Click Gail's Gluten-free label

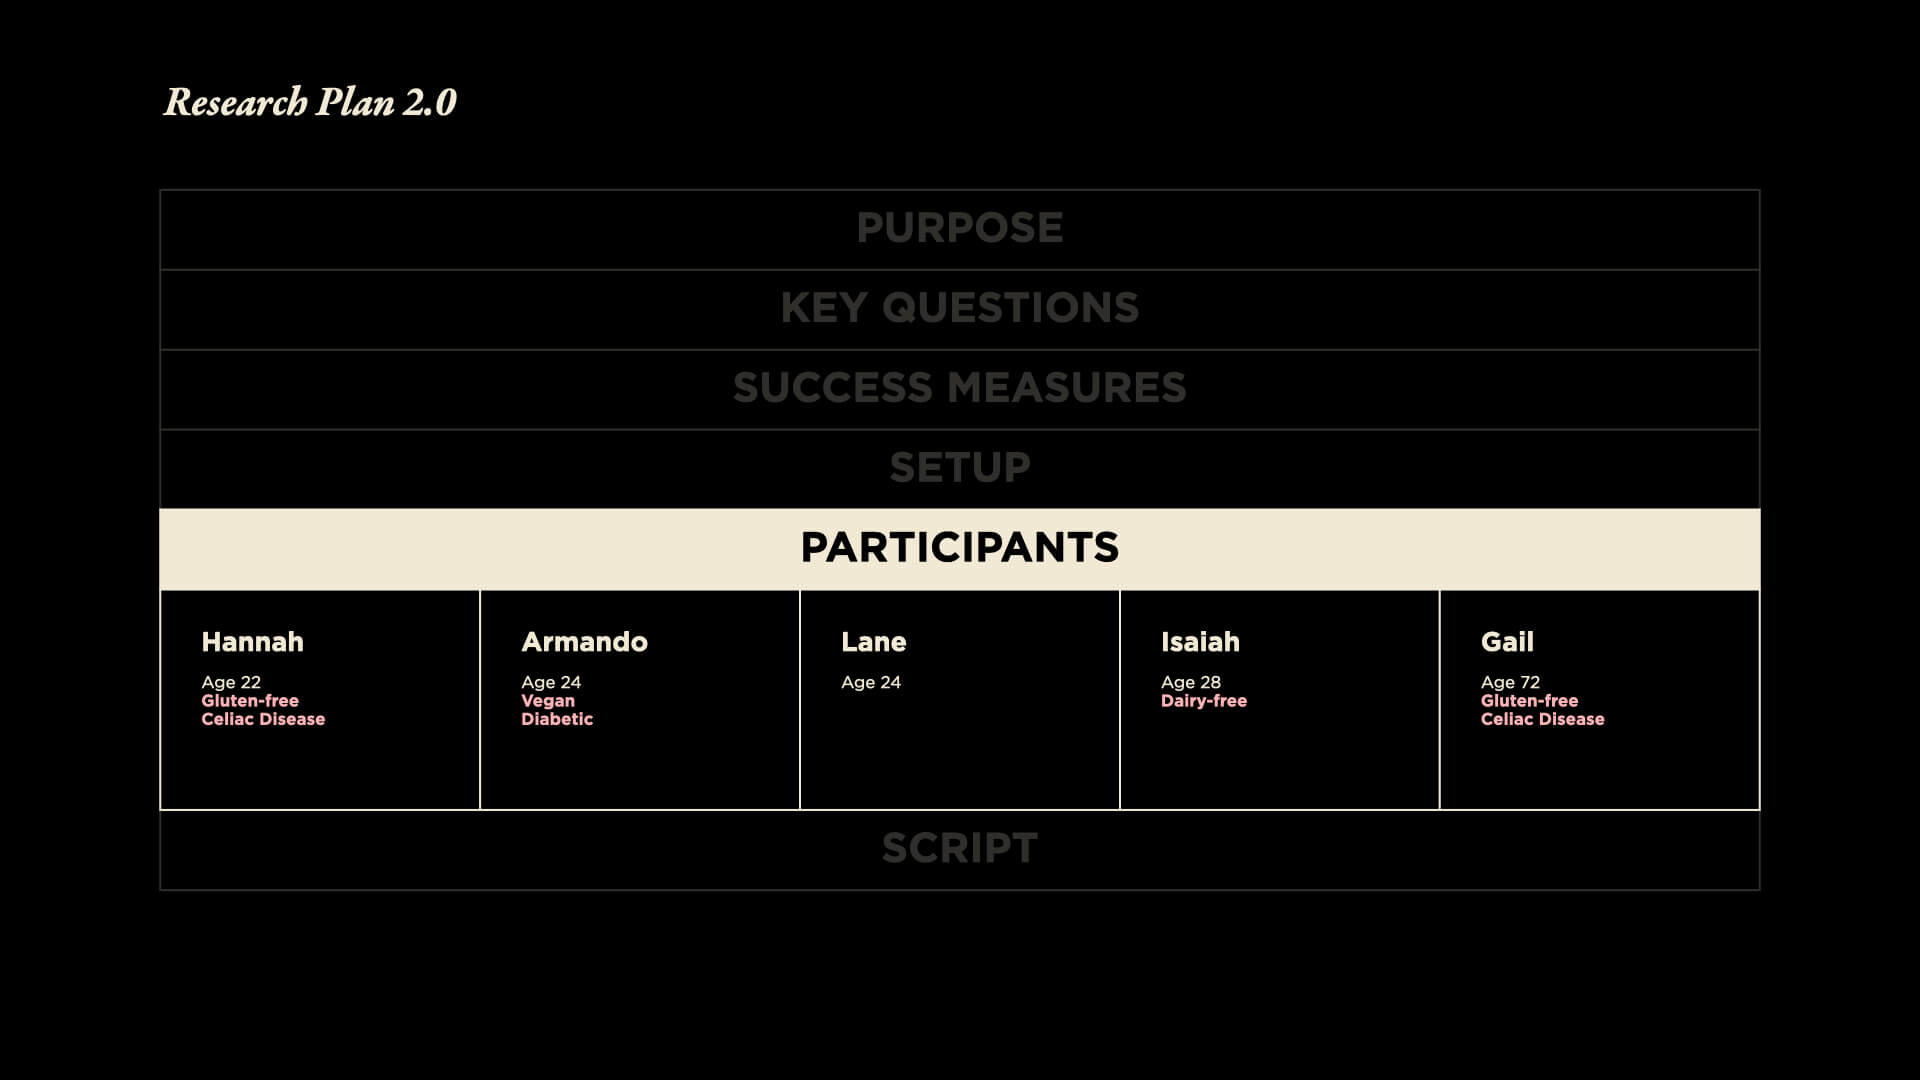coord(1529,701)
